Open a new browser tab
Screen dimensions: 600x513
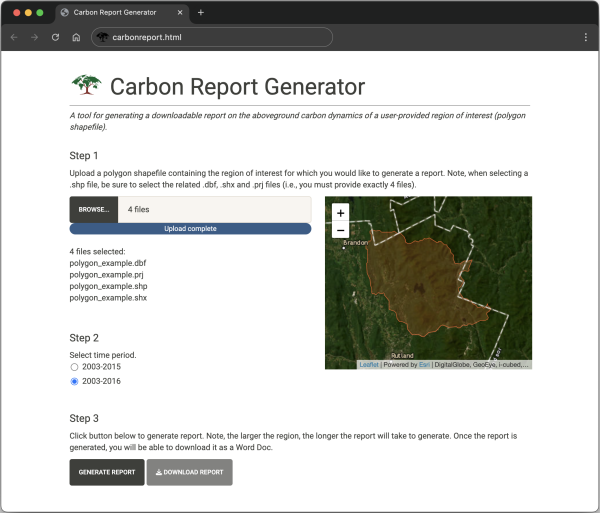click(200, 12)
